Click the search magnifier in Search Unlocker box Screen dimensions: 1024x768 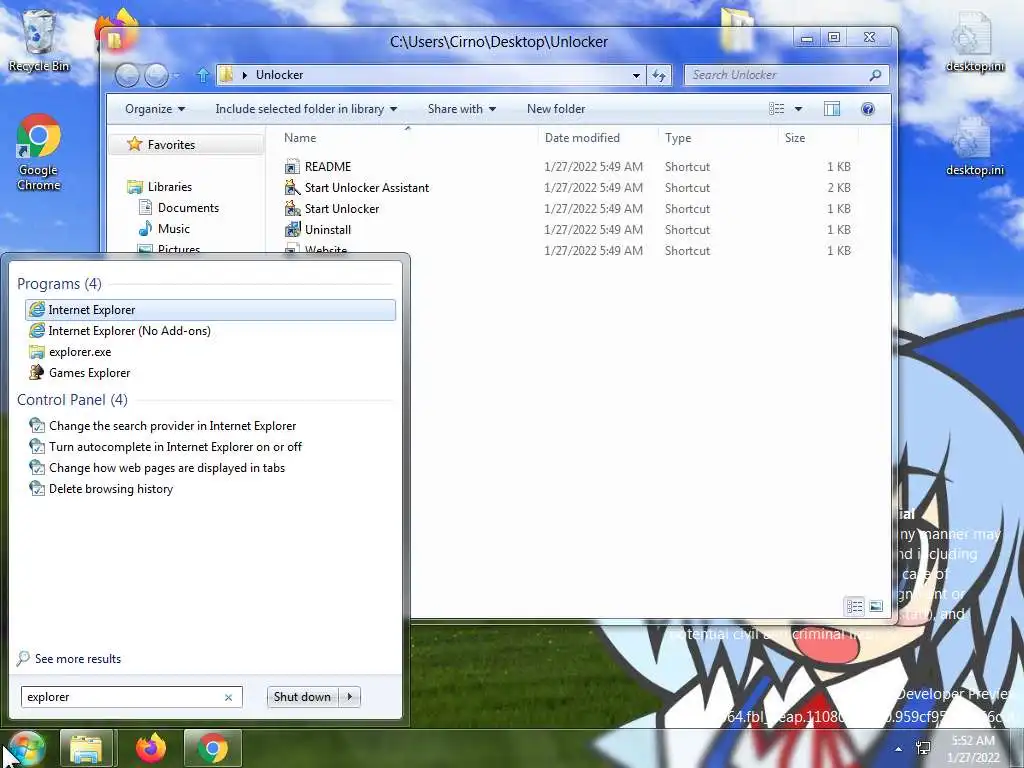pos(875,75)
